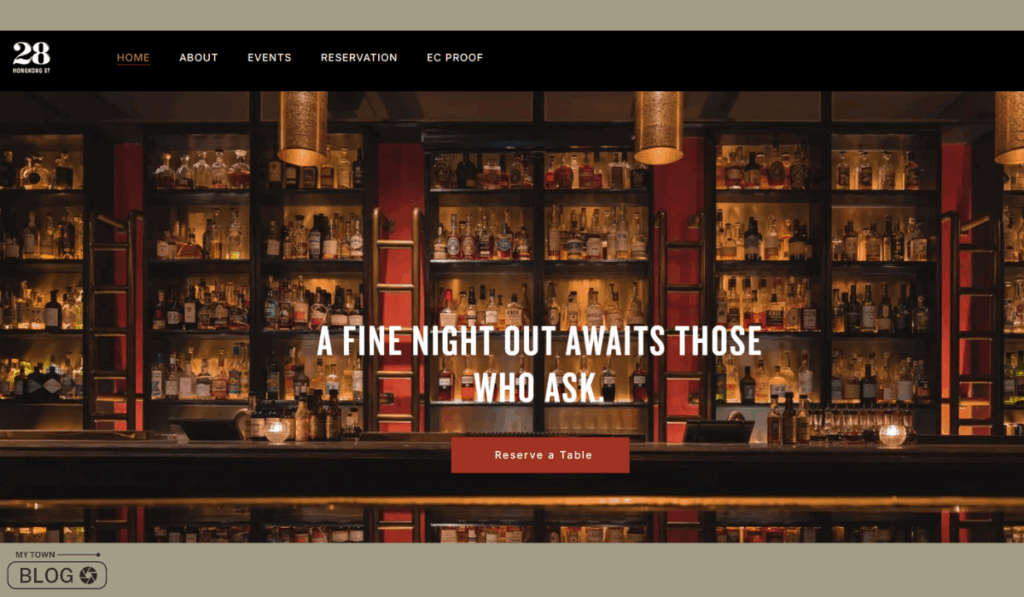Click the leftmost hanging brass lamp
1024x597 pixels.
[x=303, y=129]
